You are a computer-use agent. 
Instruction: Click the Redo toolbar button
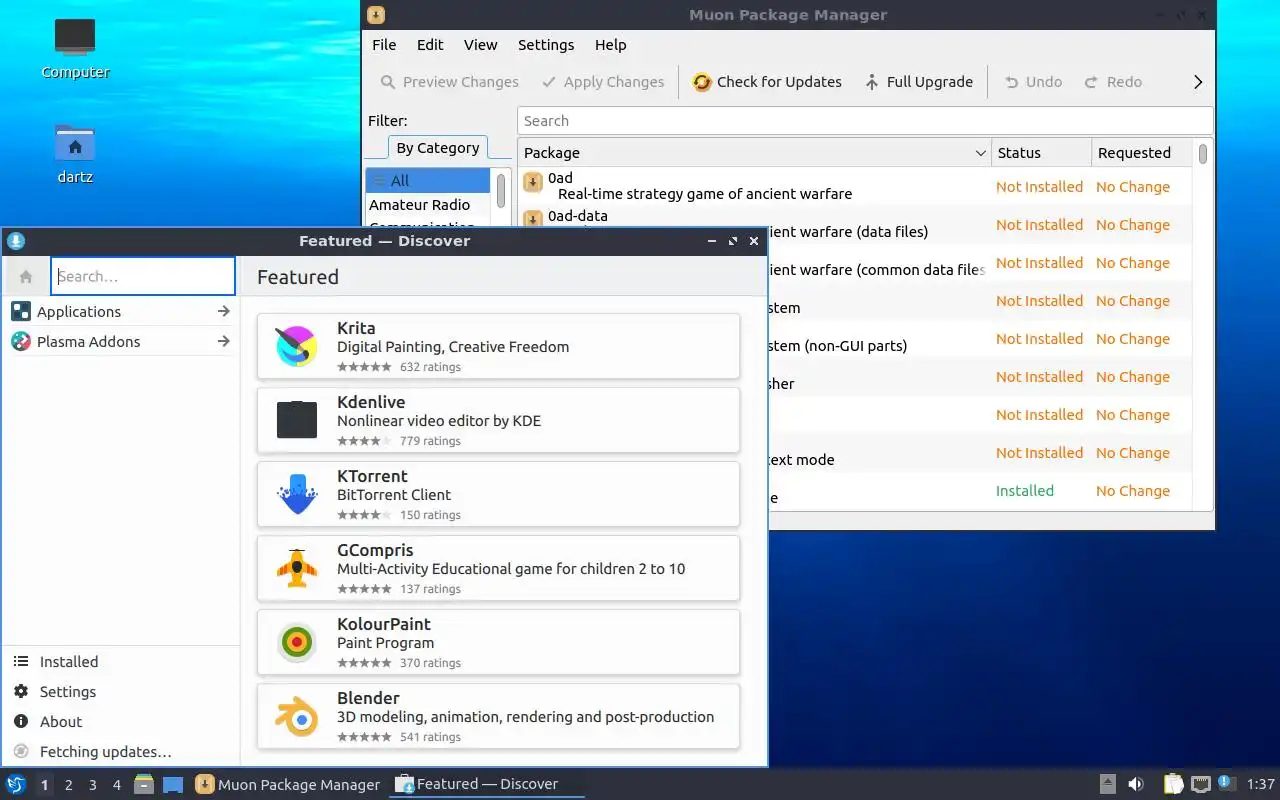click(1113, 82)
